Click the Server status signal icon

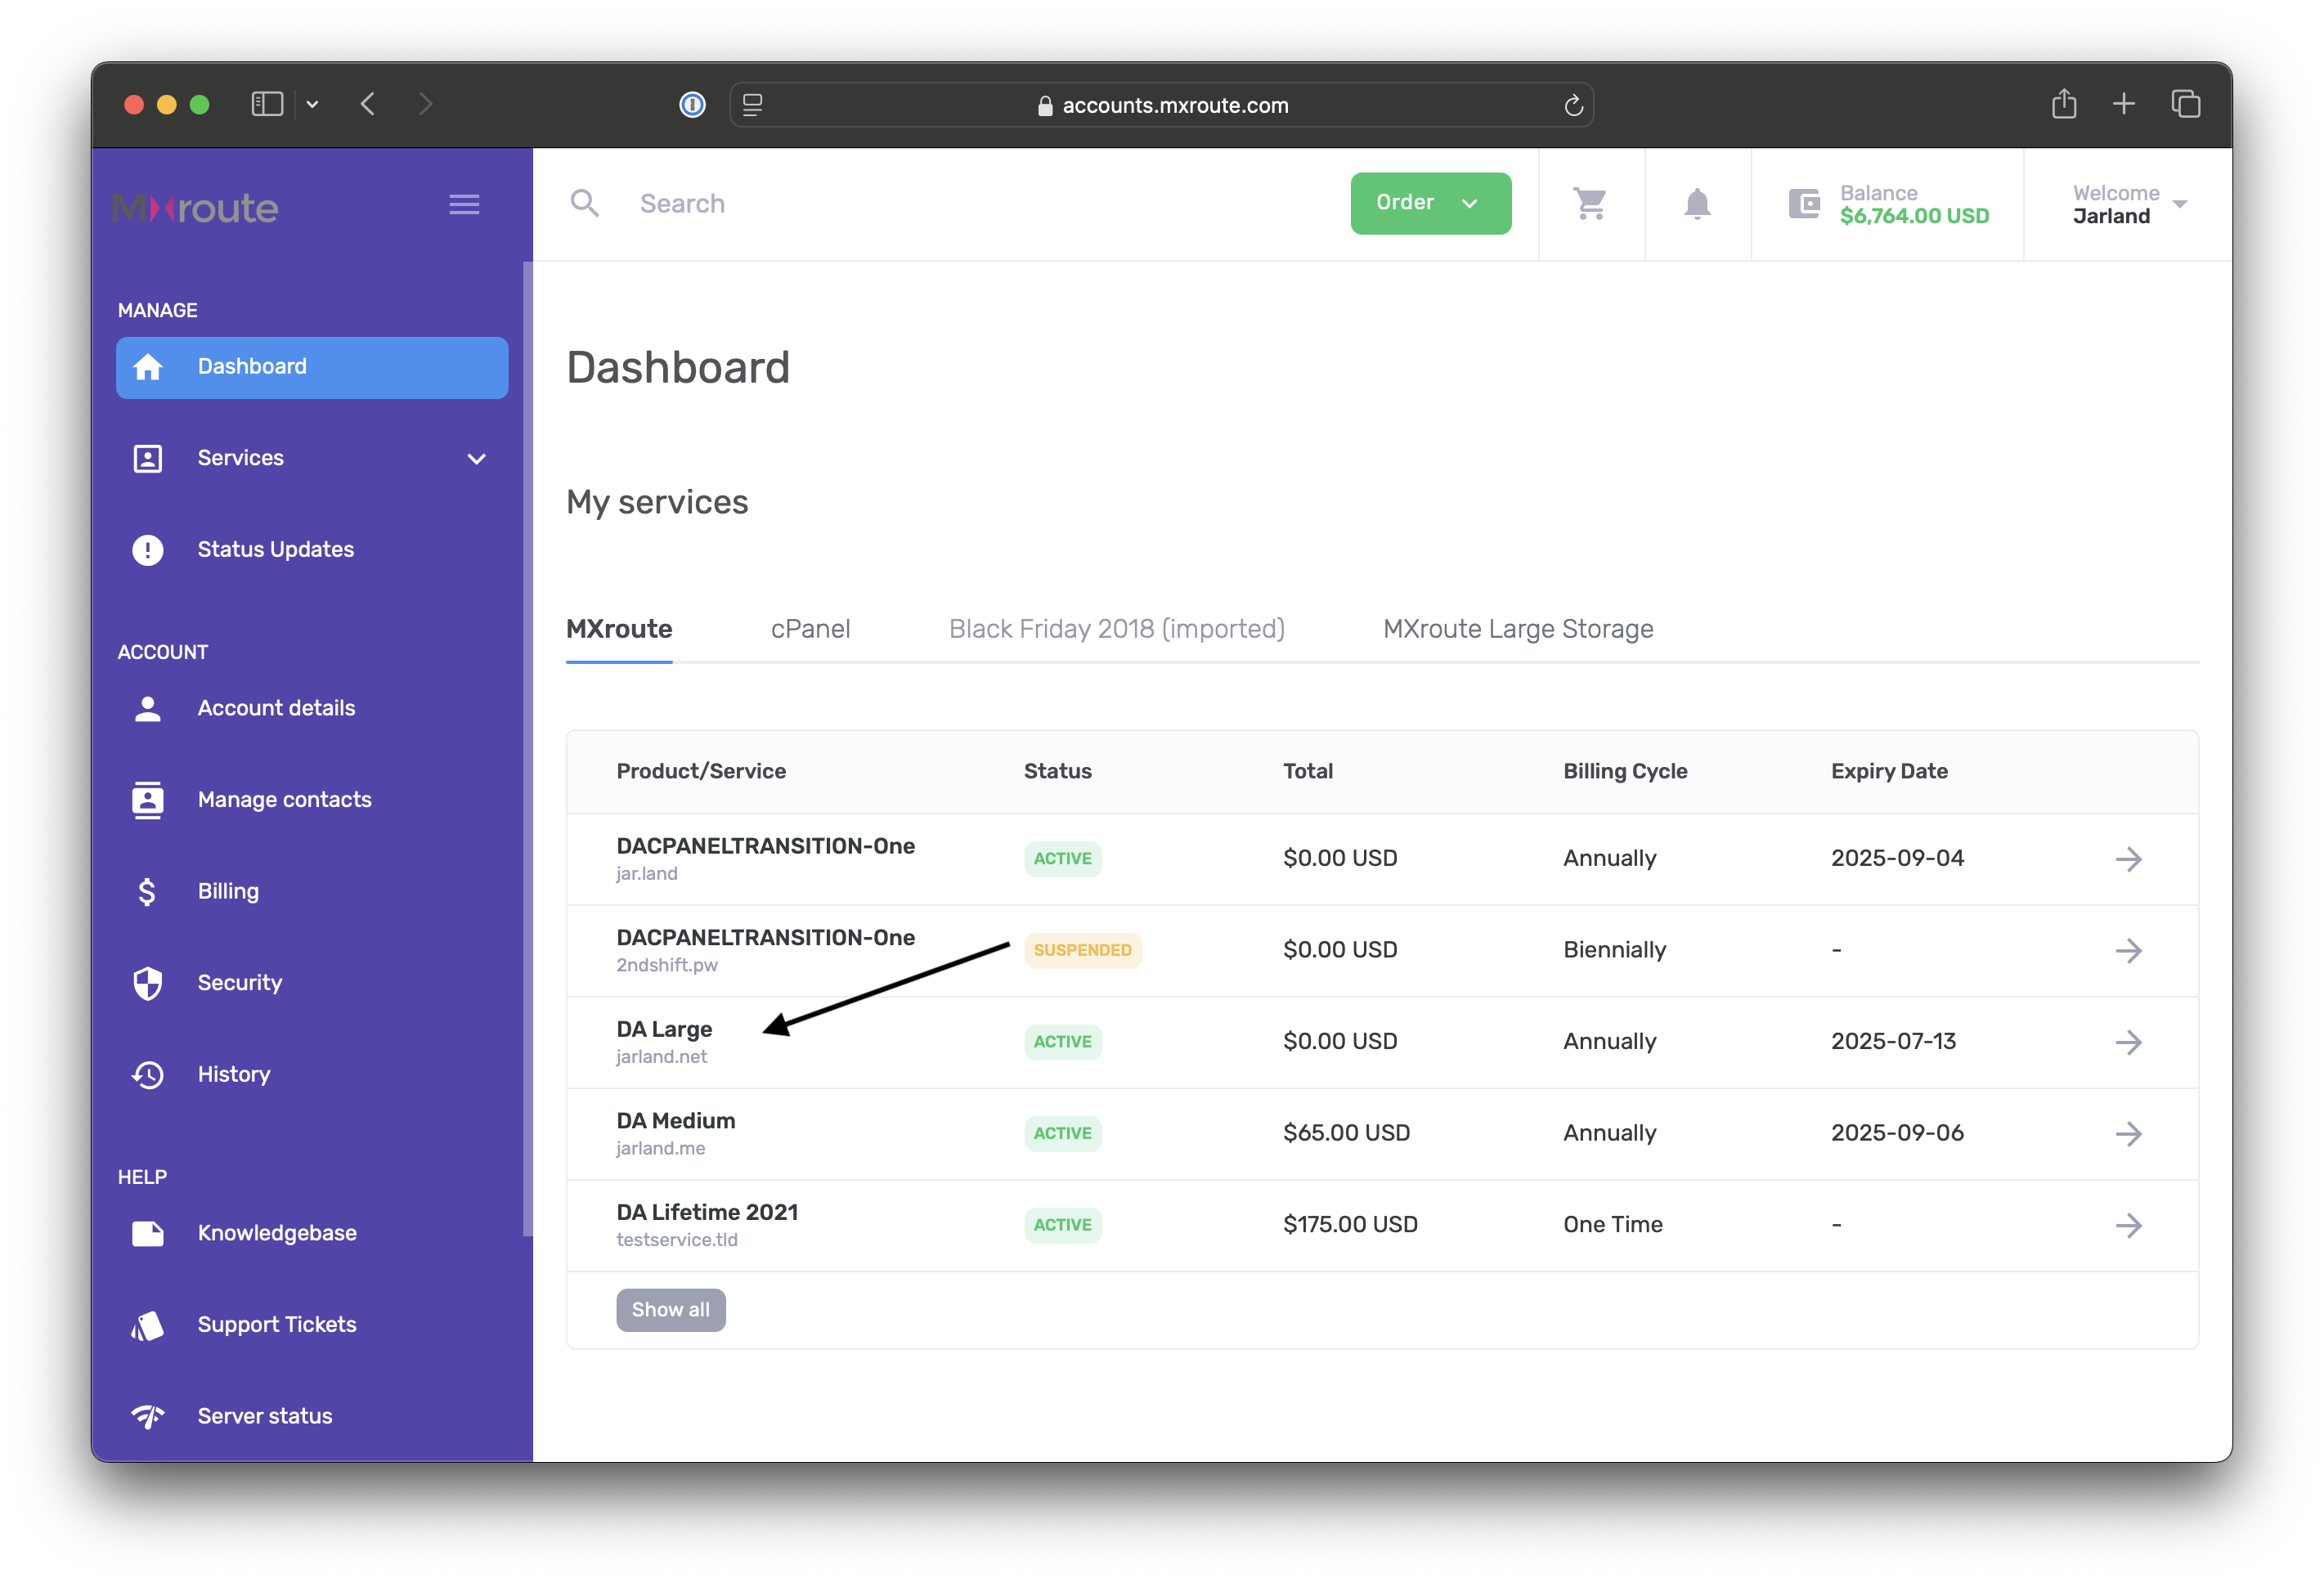[148, 1416]
